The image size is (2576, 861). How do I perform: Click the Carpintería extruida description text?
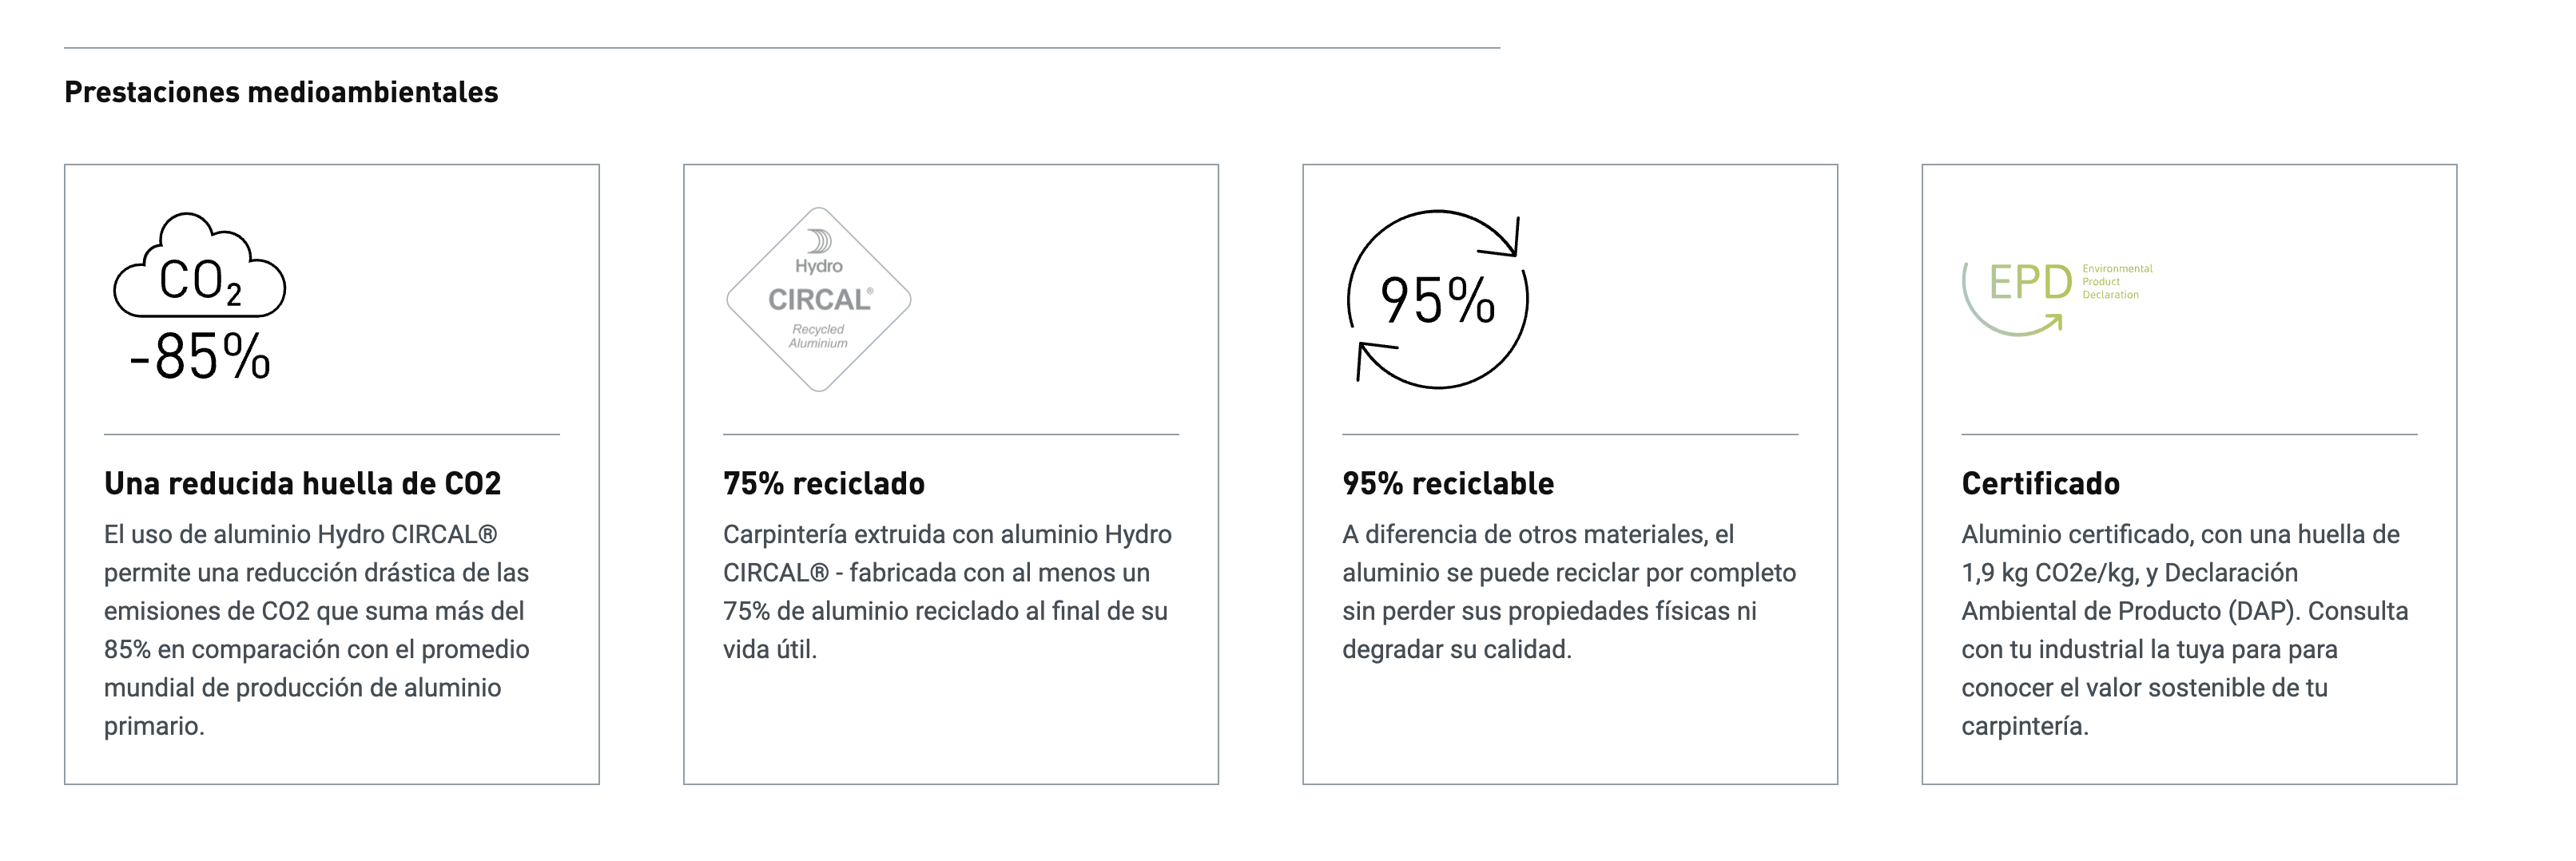(x=947, y=592)
